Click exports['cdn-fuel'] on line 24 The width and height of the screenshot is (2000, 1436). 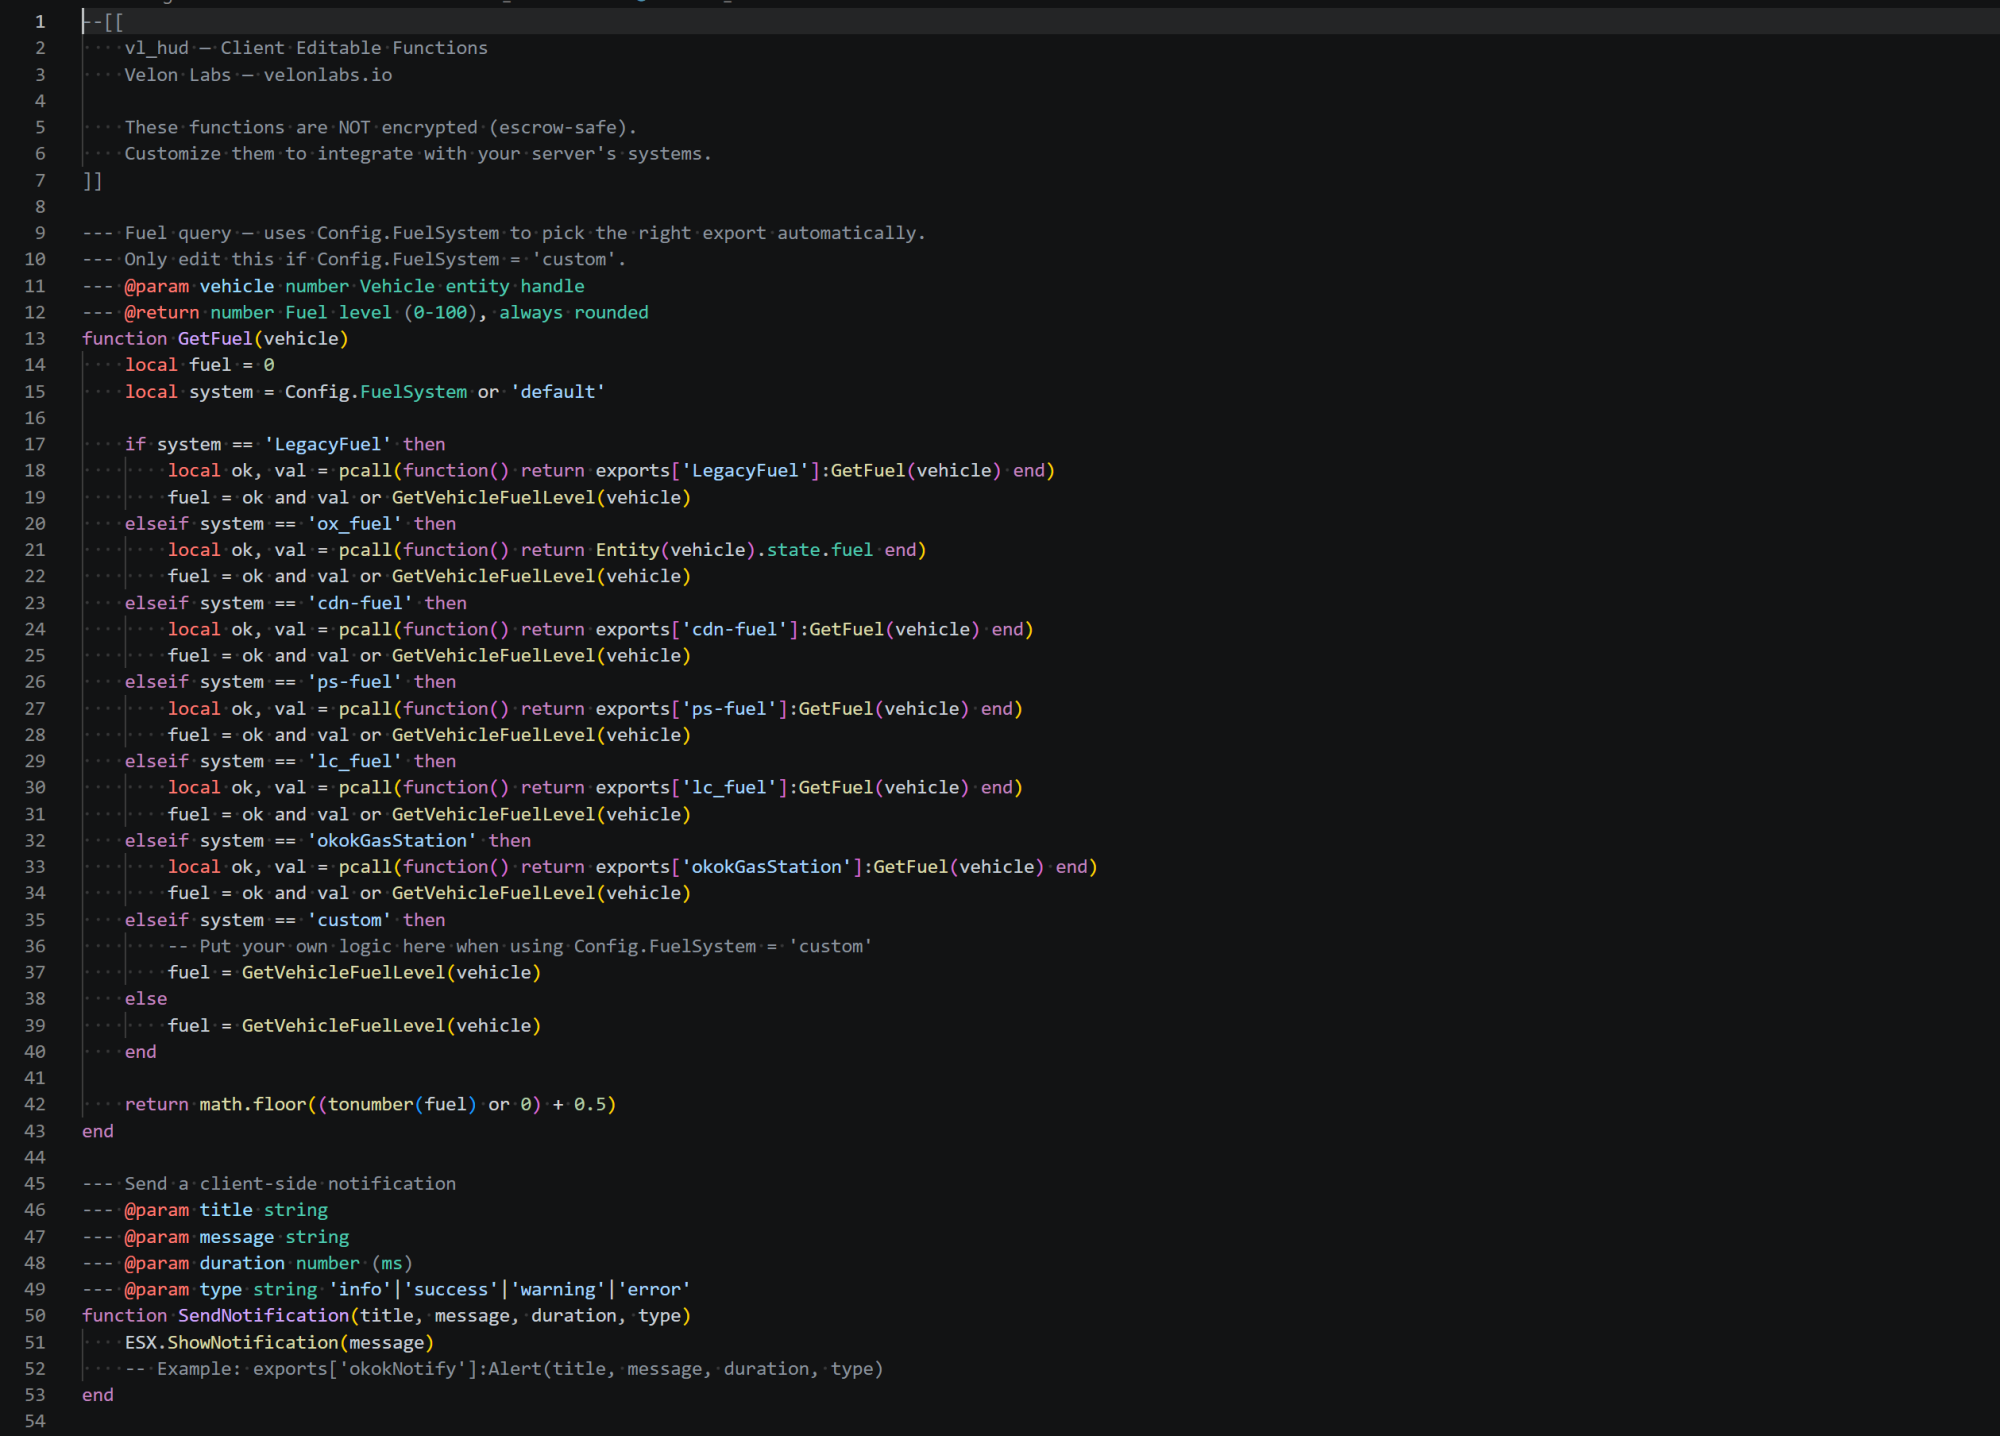click(697, 629)
